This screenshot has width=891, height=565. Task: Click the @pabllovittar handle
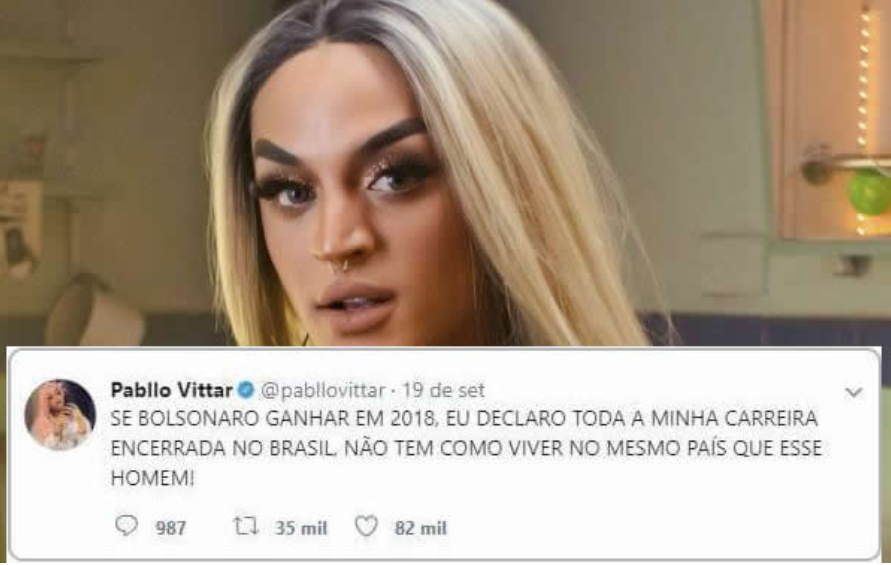[323, 390]
